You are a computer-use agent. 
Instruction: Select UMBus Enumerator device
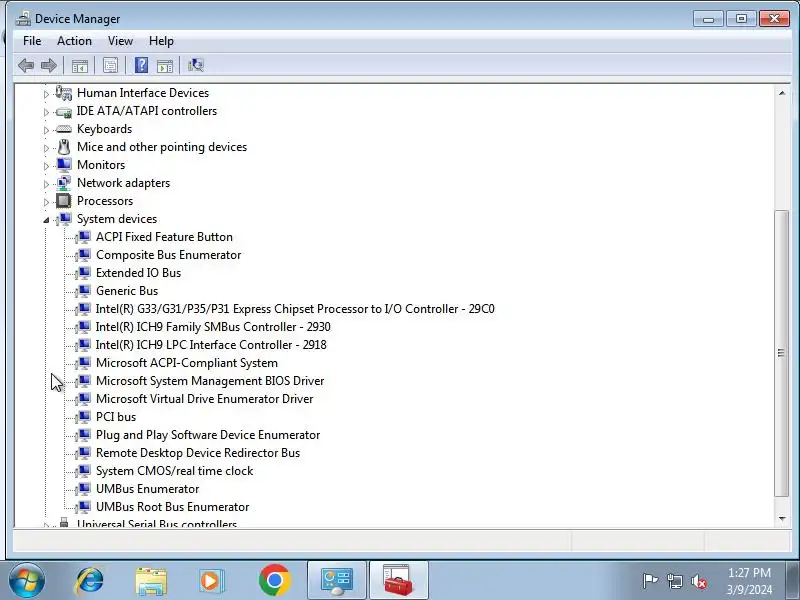[147, 489]
